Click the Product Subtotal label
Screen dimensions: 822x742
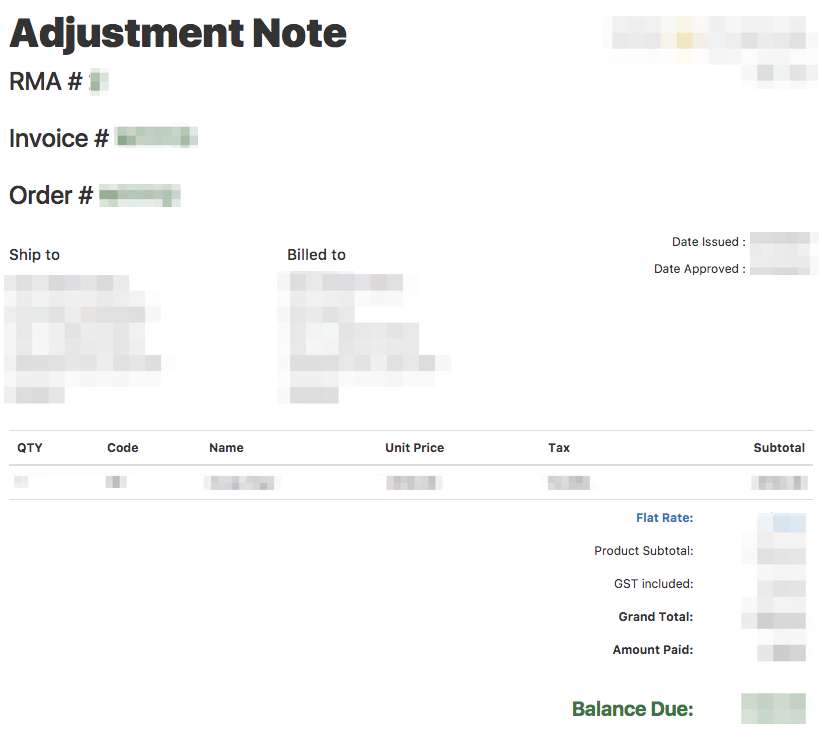click(644, 551)
